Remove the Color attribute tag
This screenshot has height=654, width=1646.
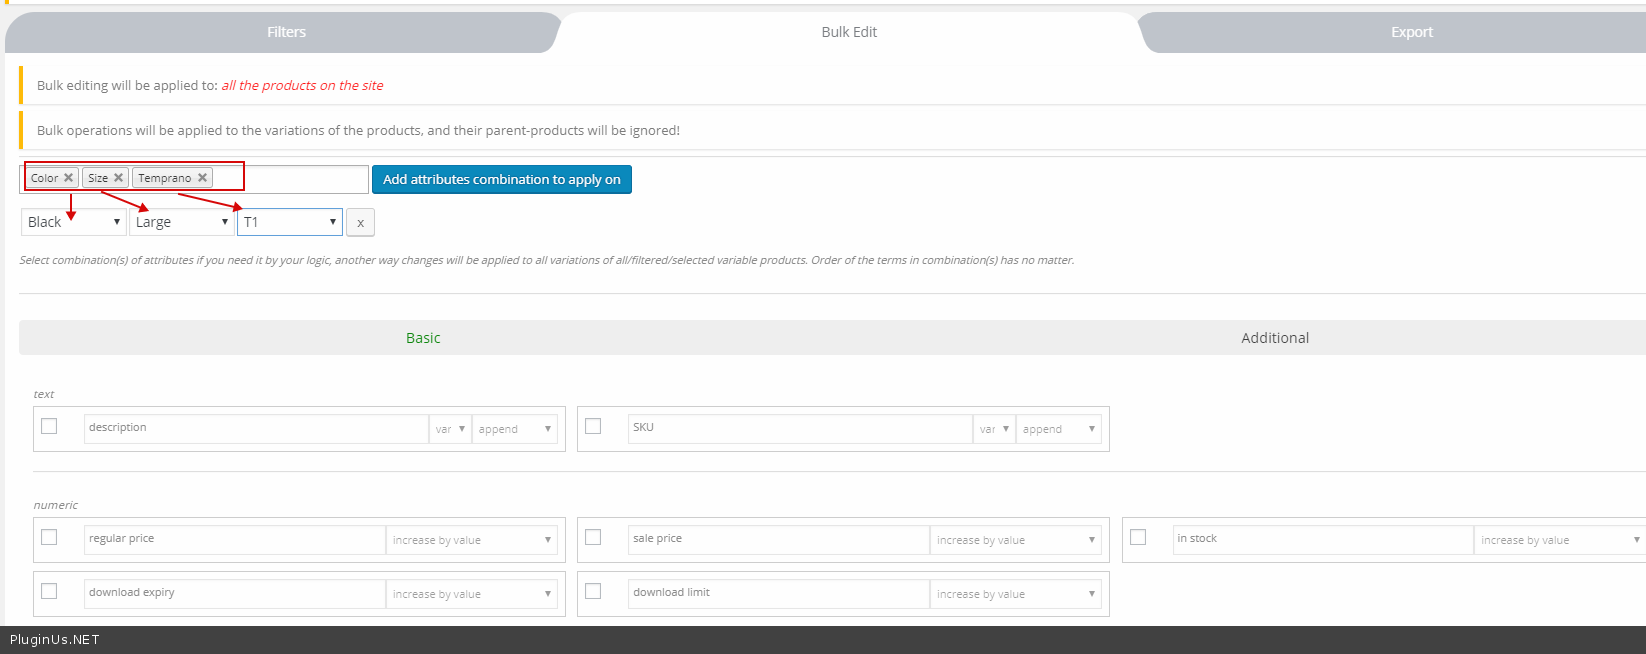(68, 178)
